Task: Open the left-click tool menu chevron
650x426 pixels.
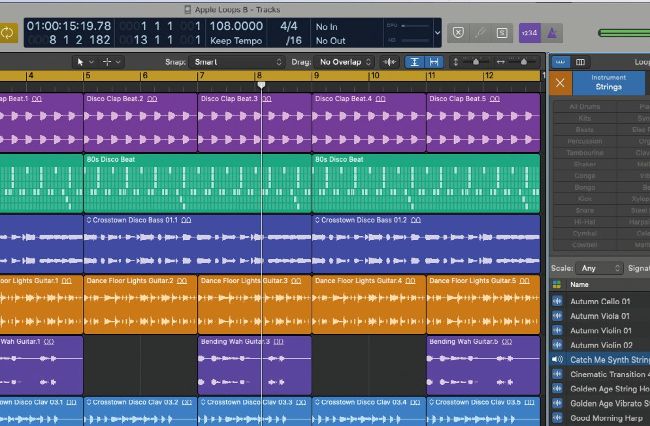Action: coord(91,62)
